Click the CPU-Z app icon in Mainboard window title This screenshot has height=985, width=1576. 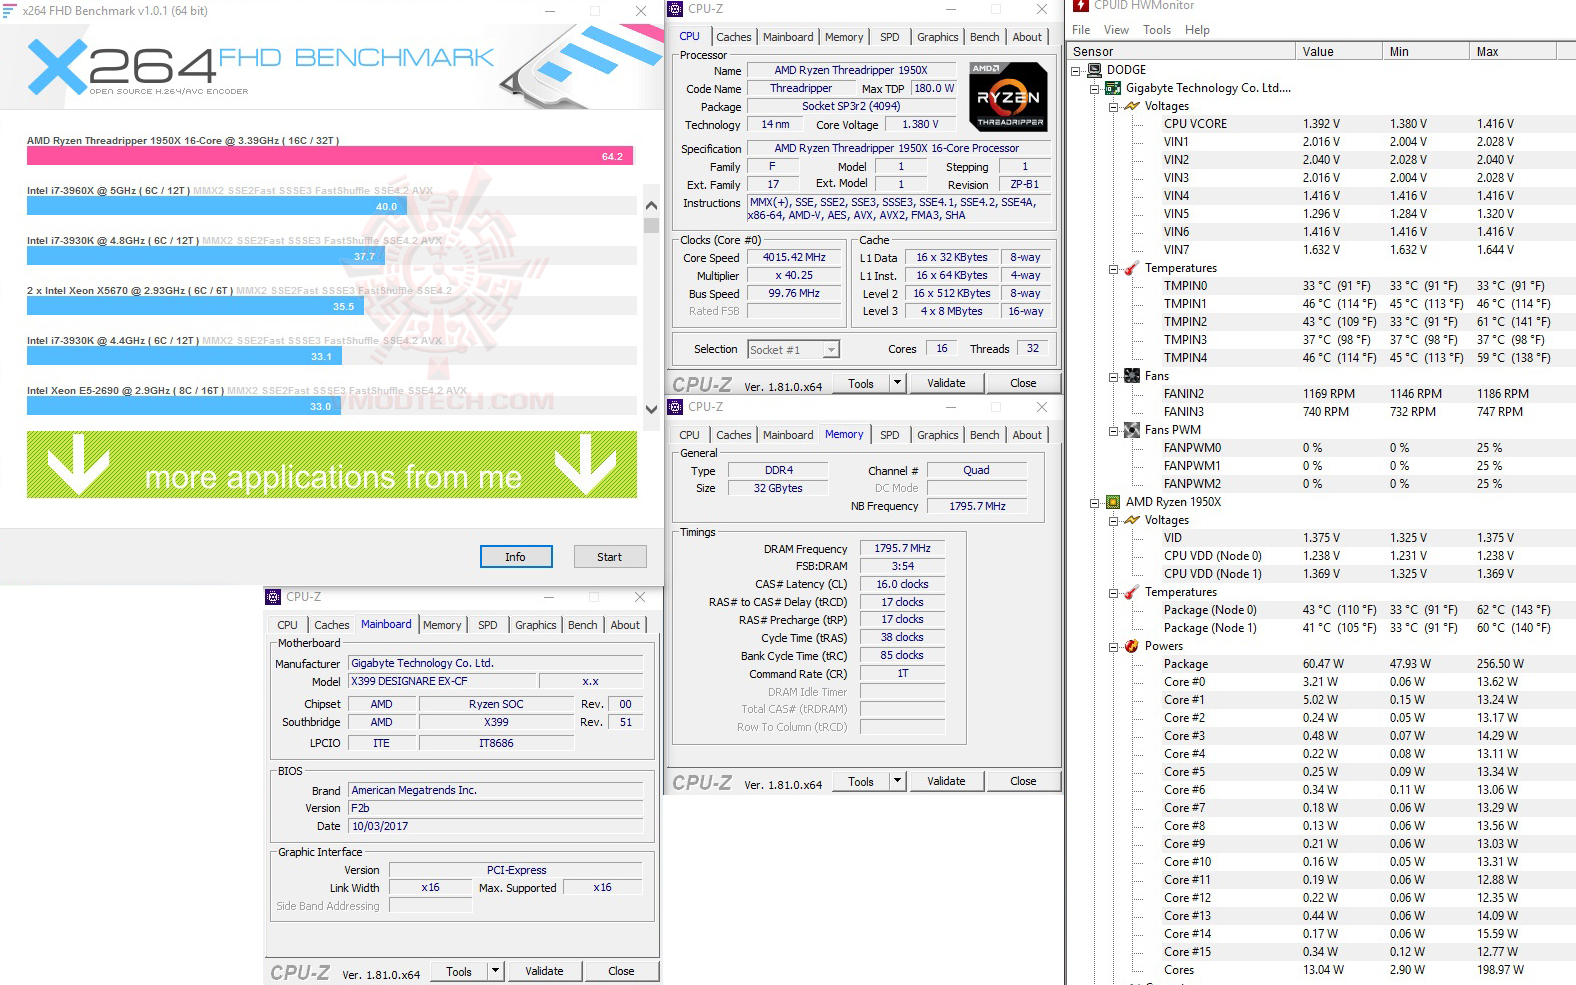pos(273,597)
